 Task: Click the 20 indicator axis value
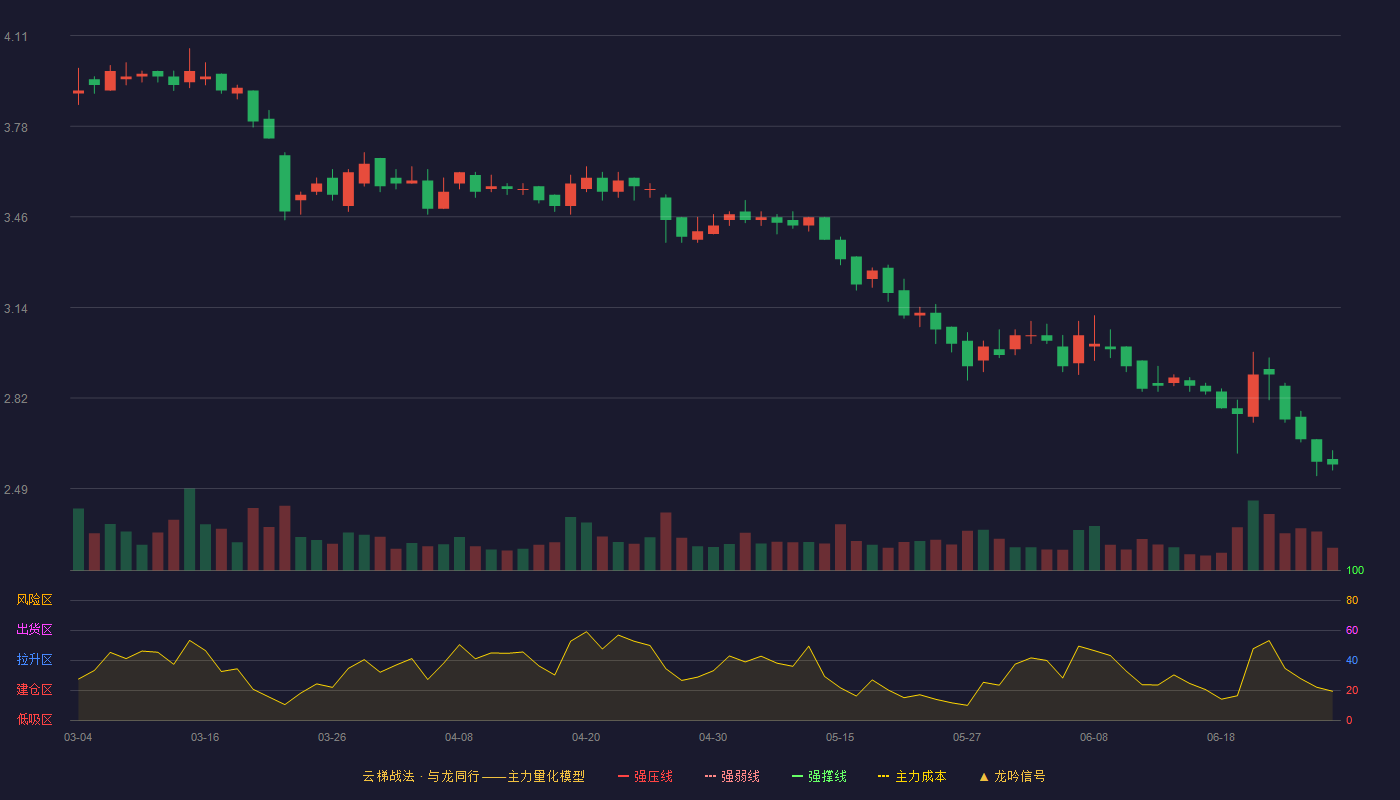point(1352,690)
